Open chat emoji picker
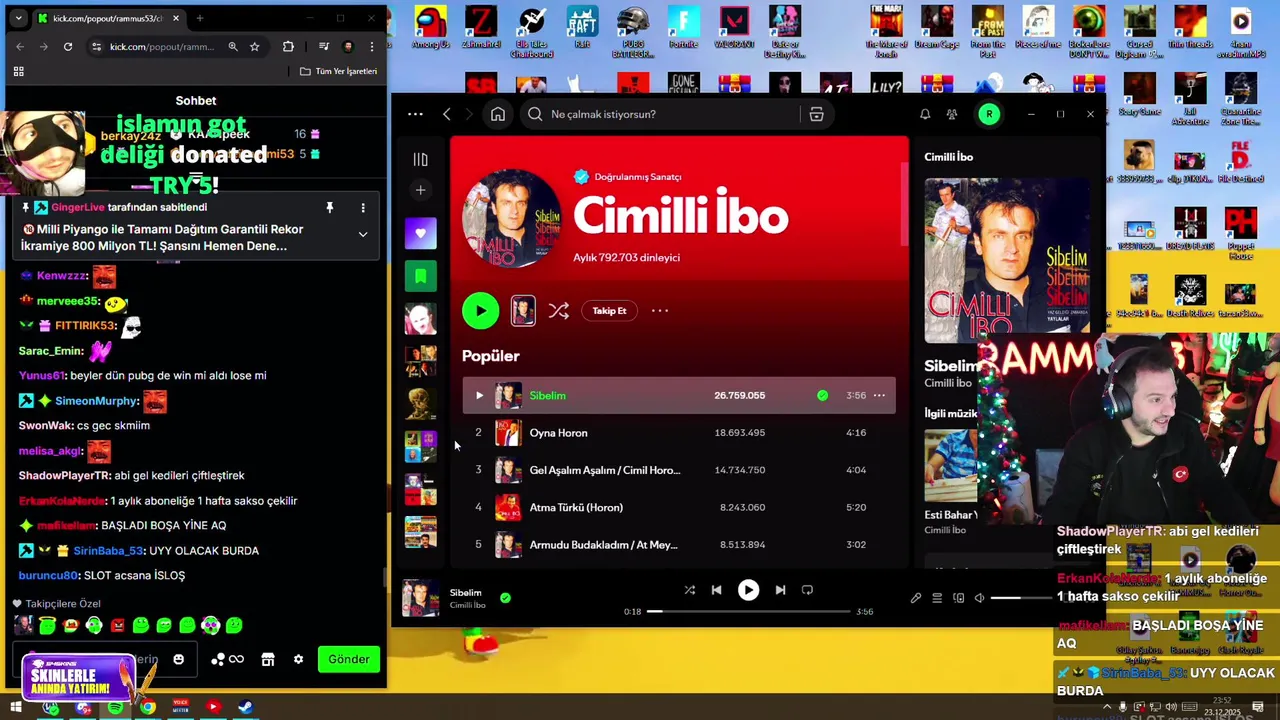The image size is (1280, 720). pos(178,659)
